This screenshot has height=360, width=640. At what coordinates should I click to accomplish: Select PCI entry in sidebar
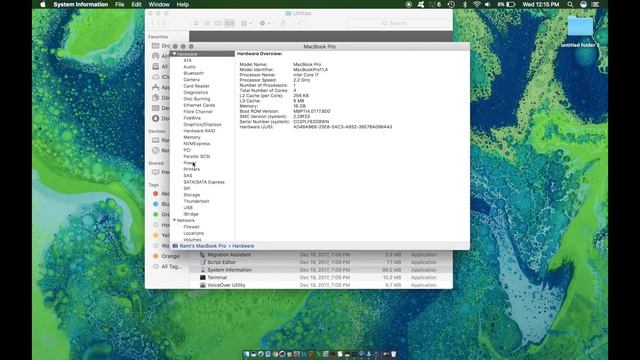click(187, 150)
